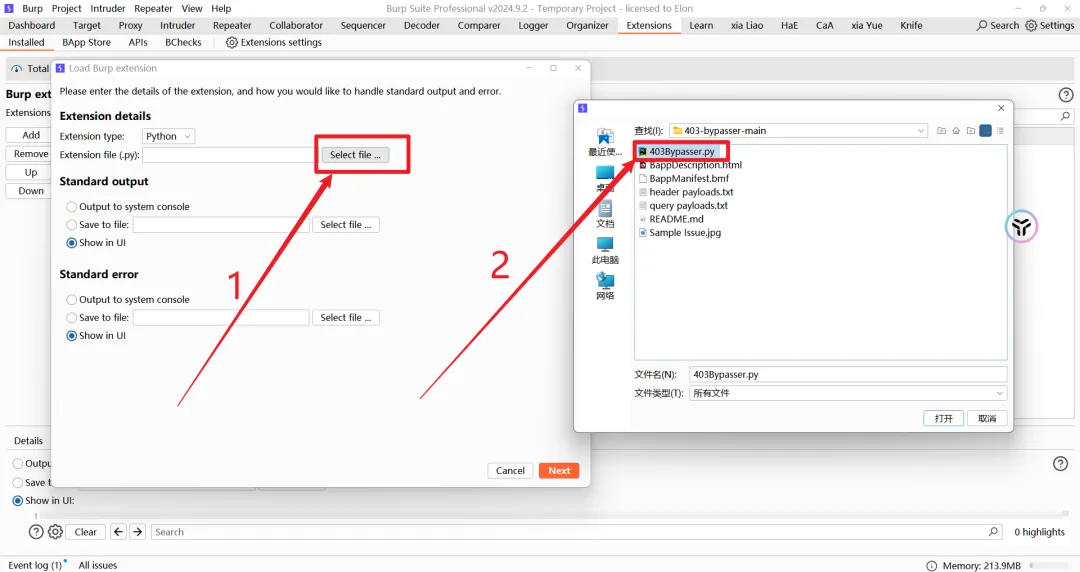Select Standard error 'Output to system console'
The image size is (1080, 572).
(72, 300)
